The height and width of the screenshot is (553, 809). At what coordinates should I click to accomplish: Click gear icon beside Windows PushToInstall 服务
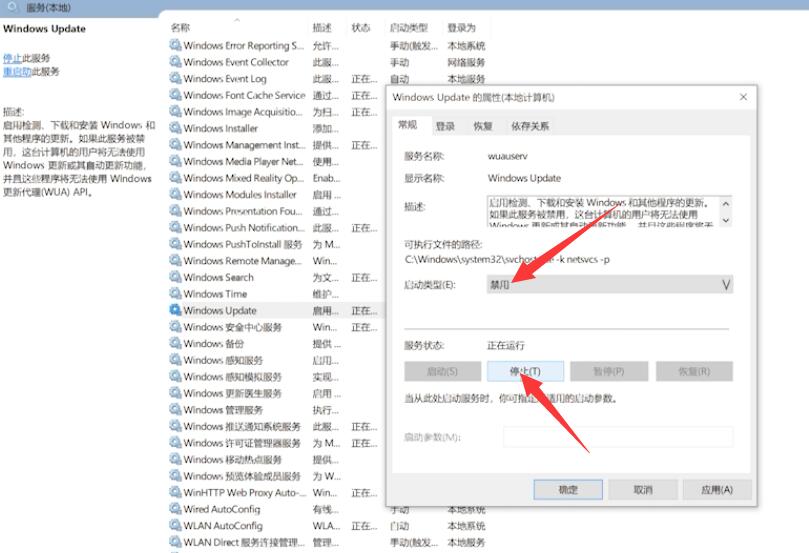click(x=175, y=244)
